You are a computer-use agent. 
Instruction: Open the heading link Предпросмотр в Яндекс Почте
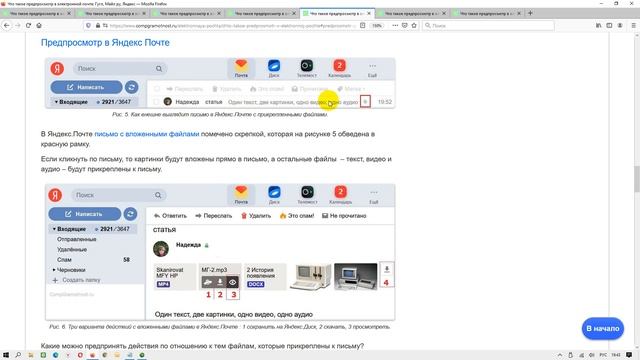[105, 42]
